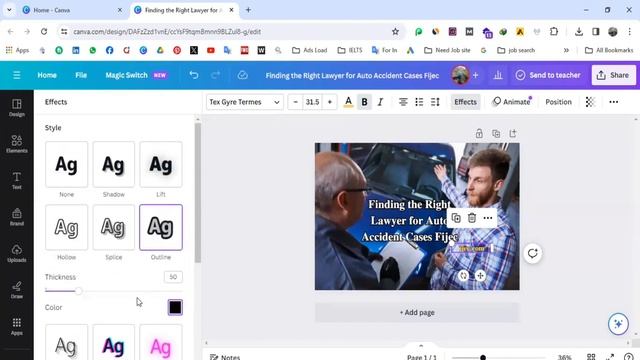This screenshot has height=360, width=640.
Task: Decrease the font size
Action: 296,102
